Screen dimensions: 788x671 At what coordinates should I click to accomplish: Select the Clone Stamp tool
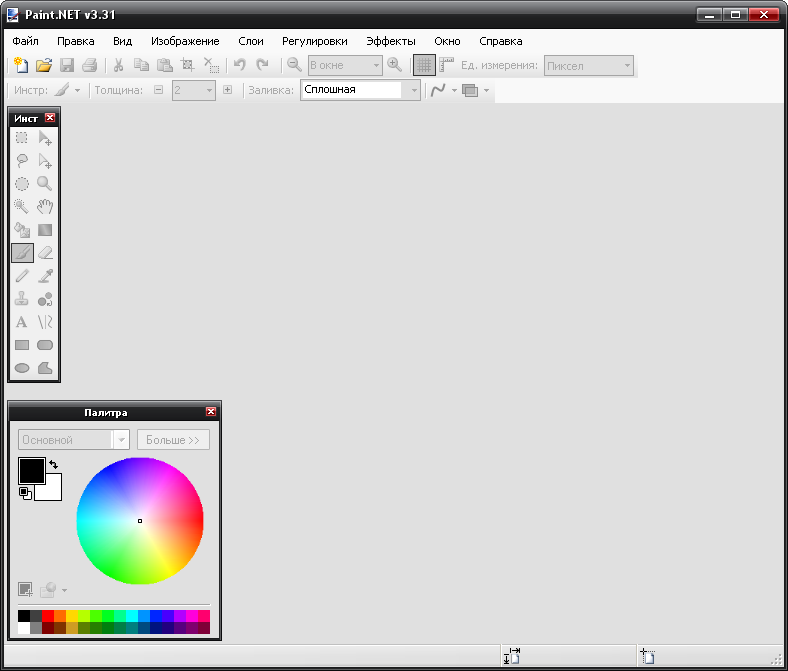pos(22,299)
